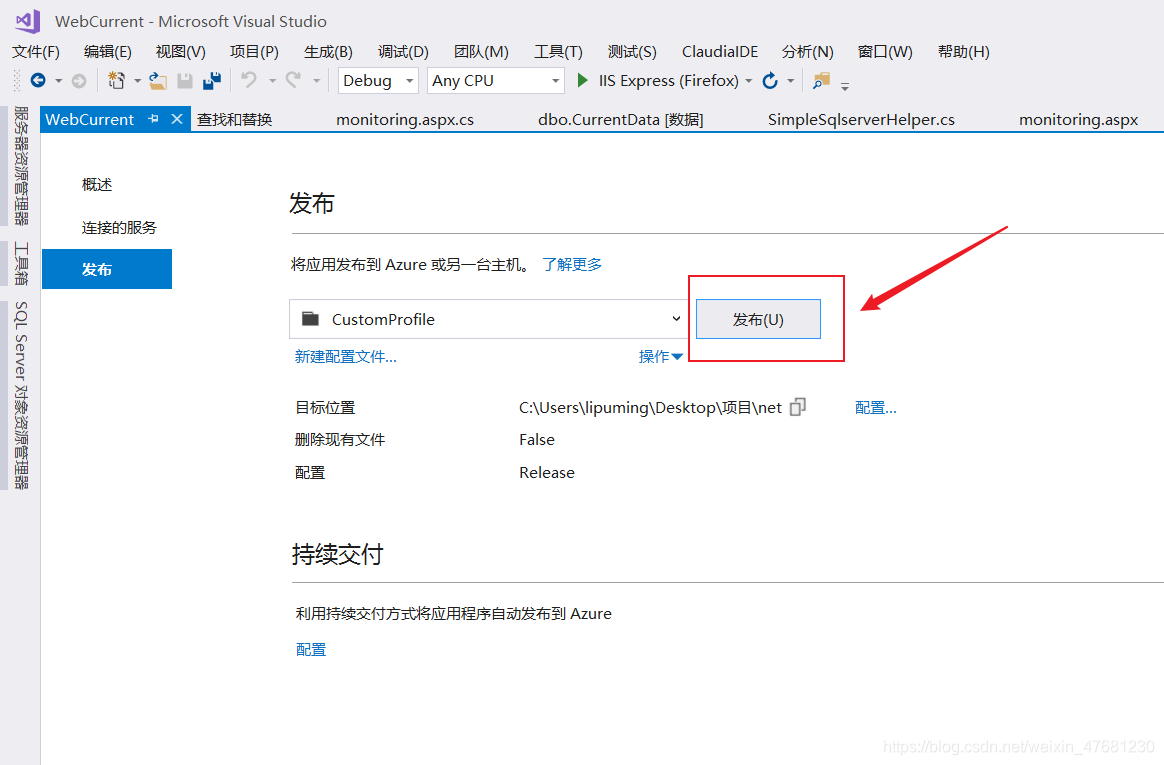Click the 配置... link beside target location
1164x765 pixels.
[x=875, y=407]
